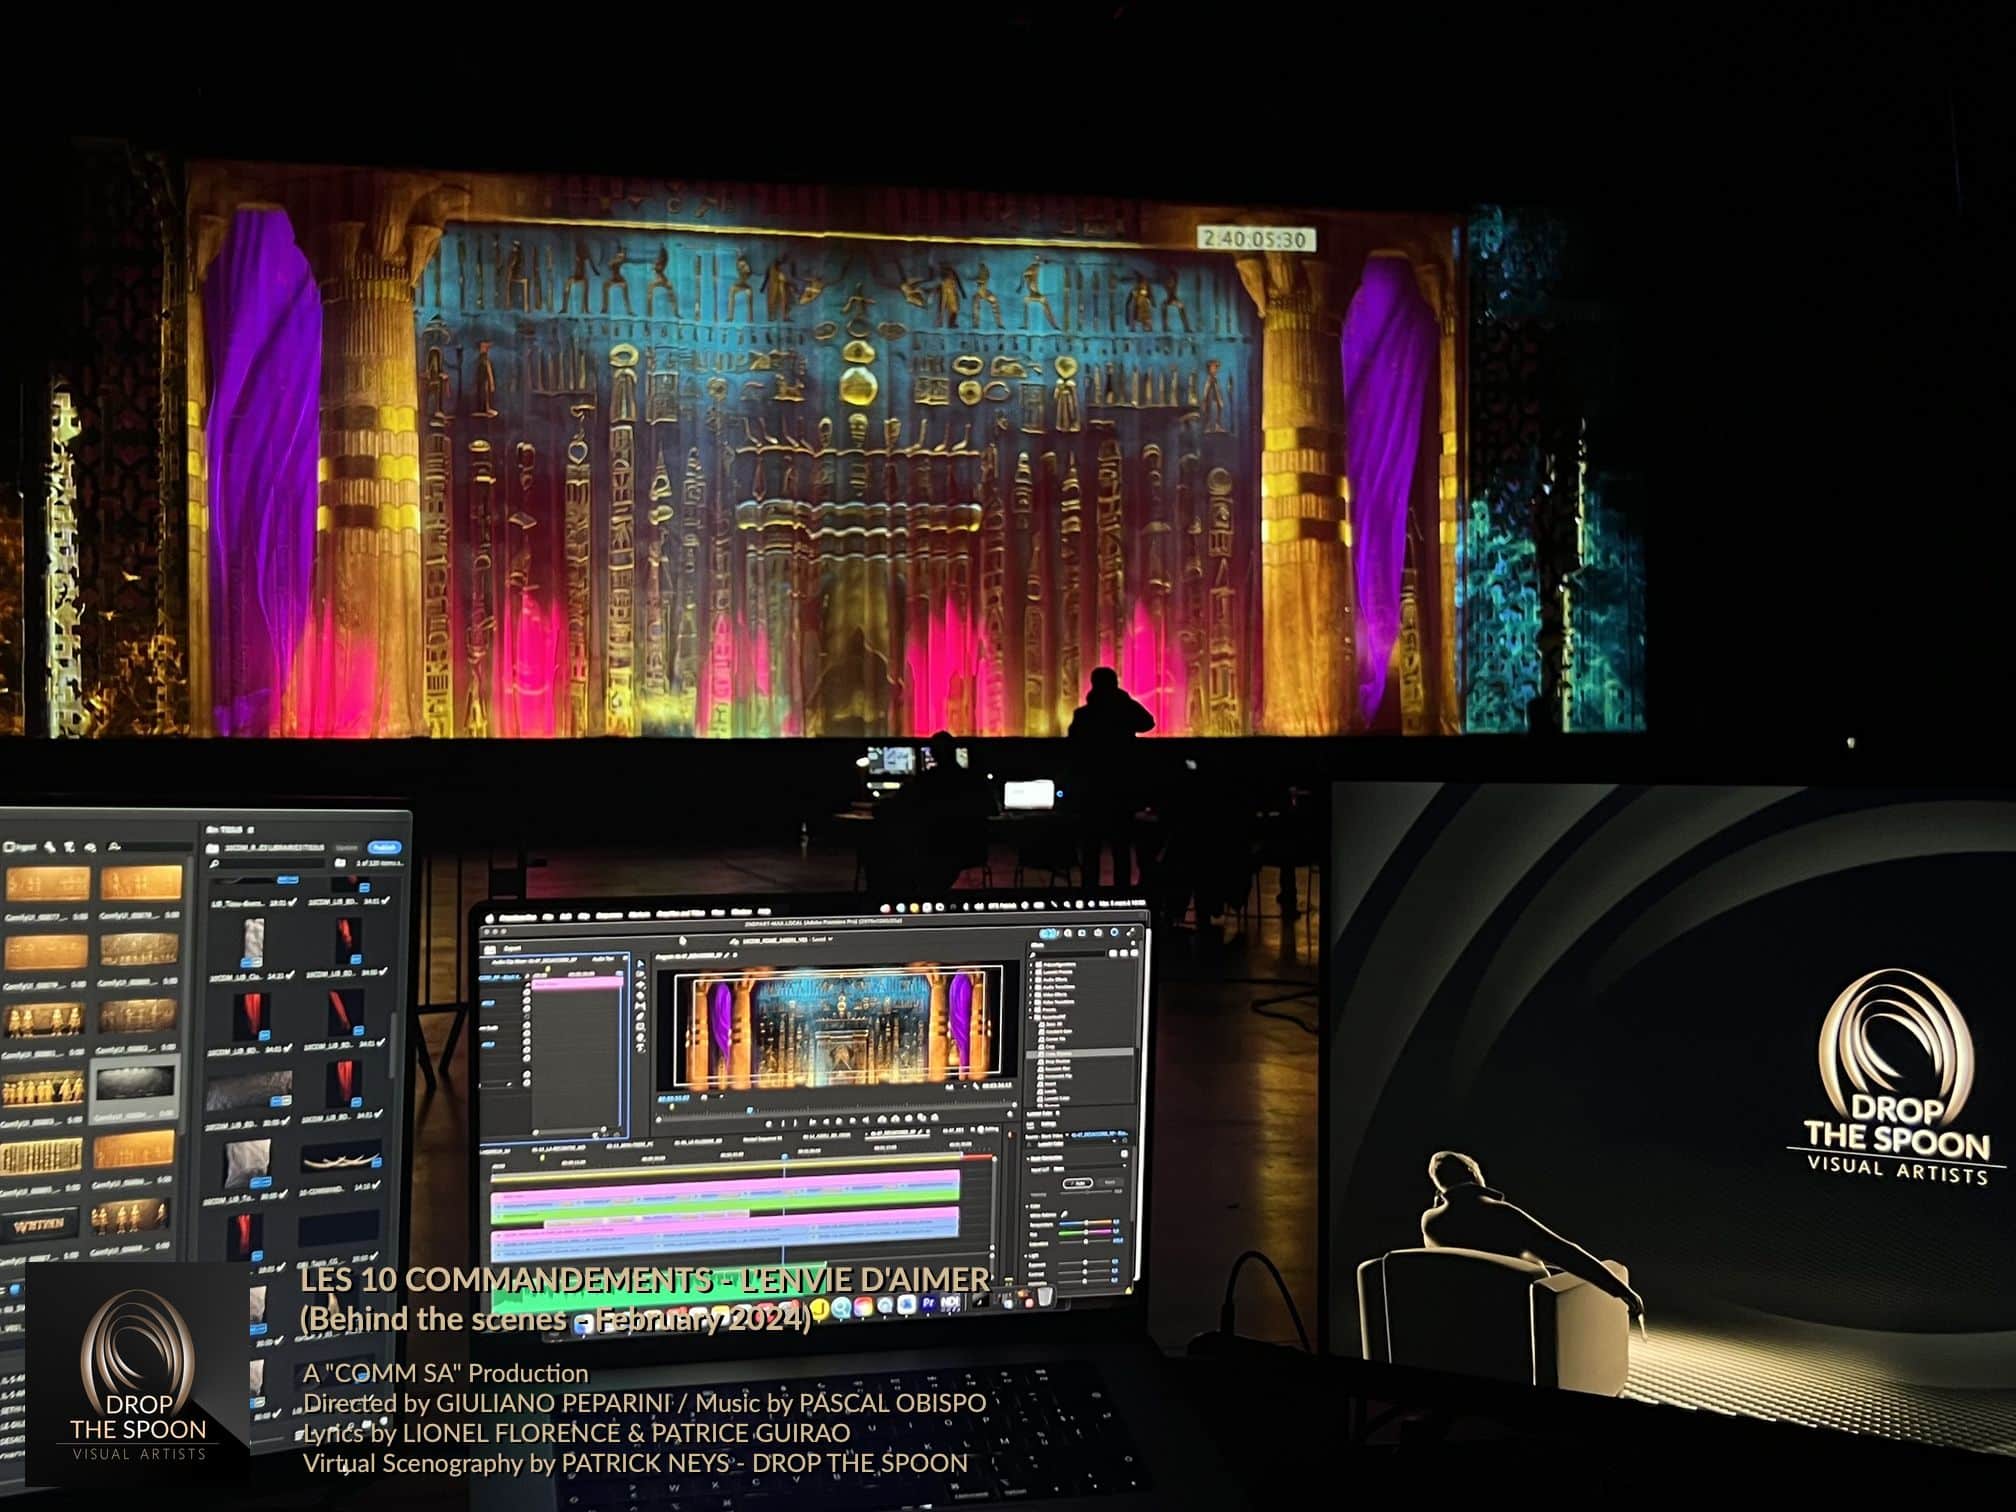Click the wrench settings icon in Media Browser
The width and height of the screenshot is (2016, 1512).
pyautogui.click(x=49, y=847)
